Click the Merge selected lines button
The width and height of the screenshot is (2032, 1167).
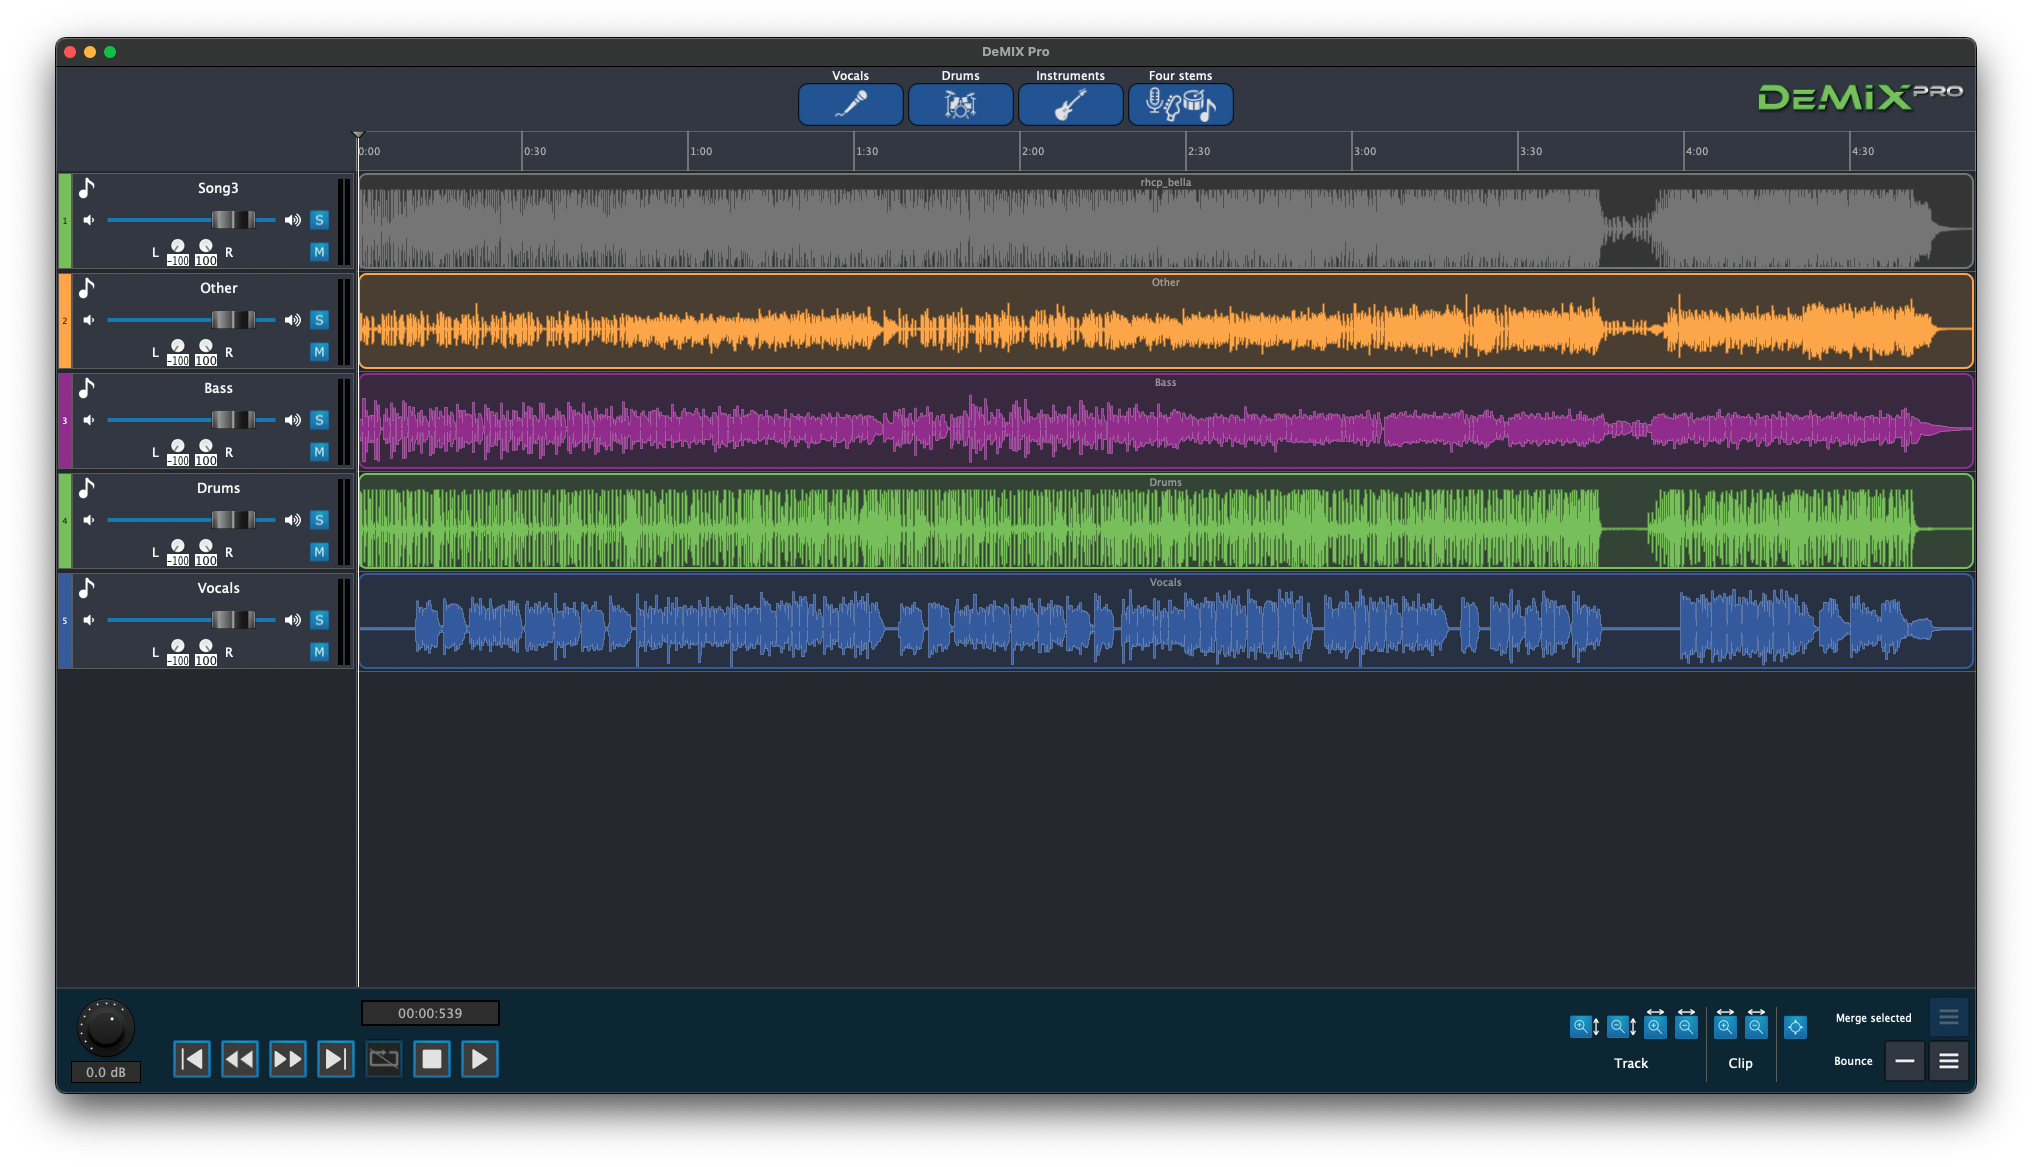click(1949, 1017)
